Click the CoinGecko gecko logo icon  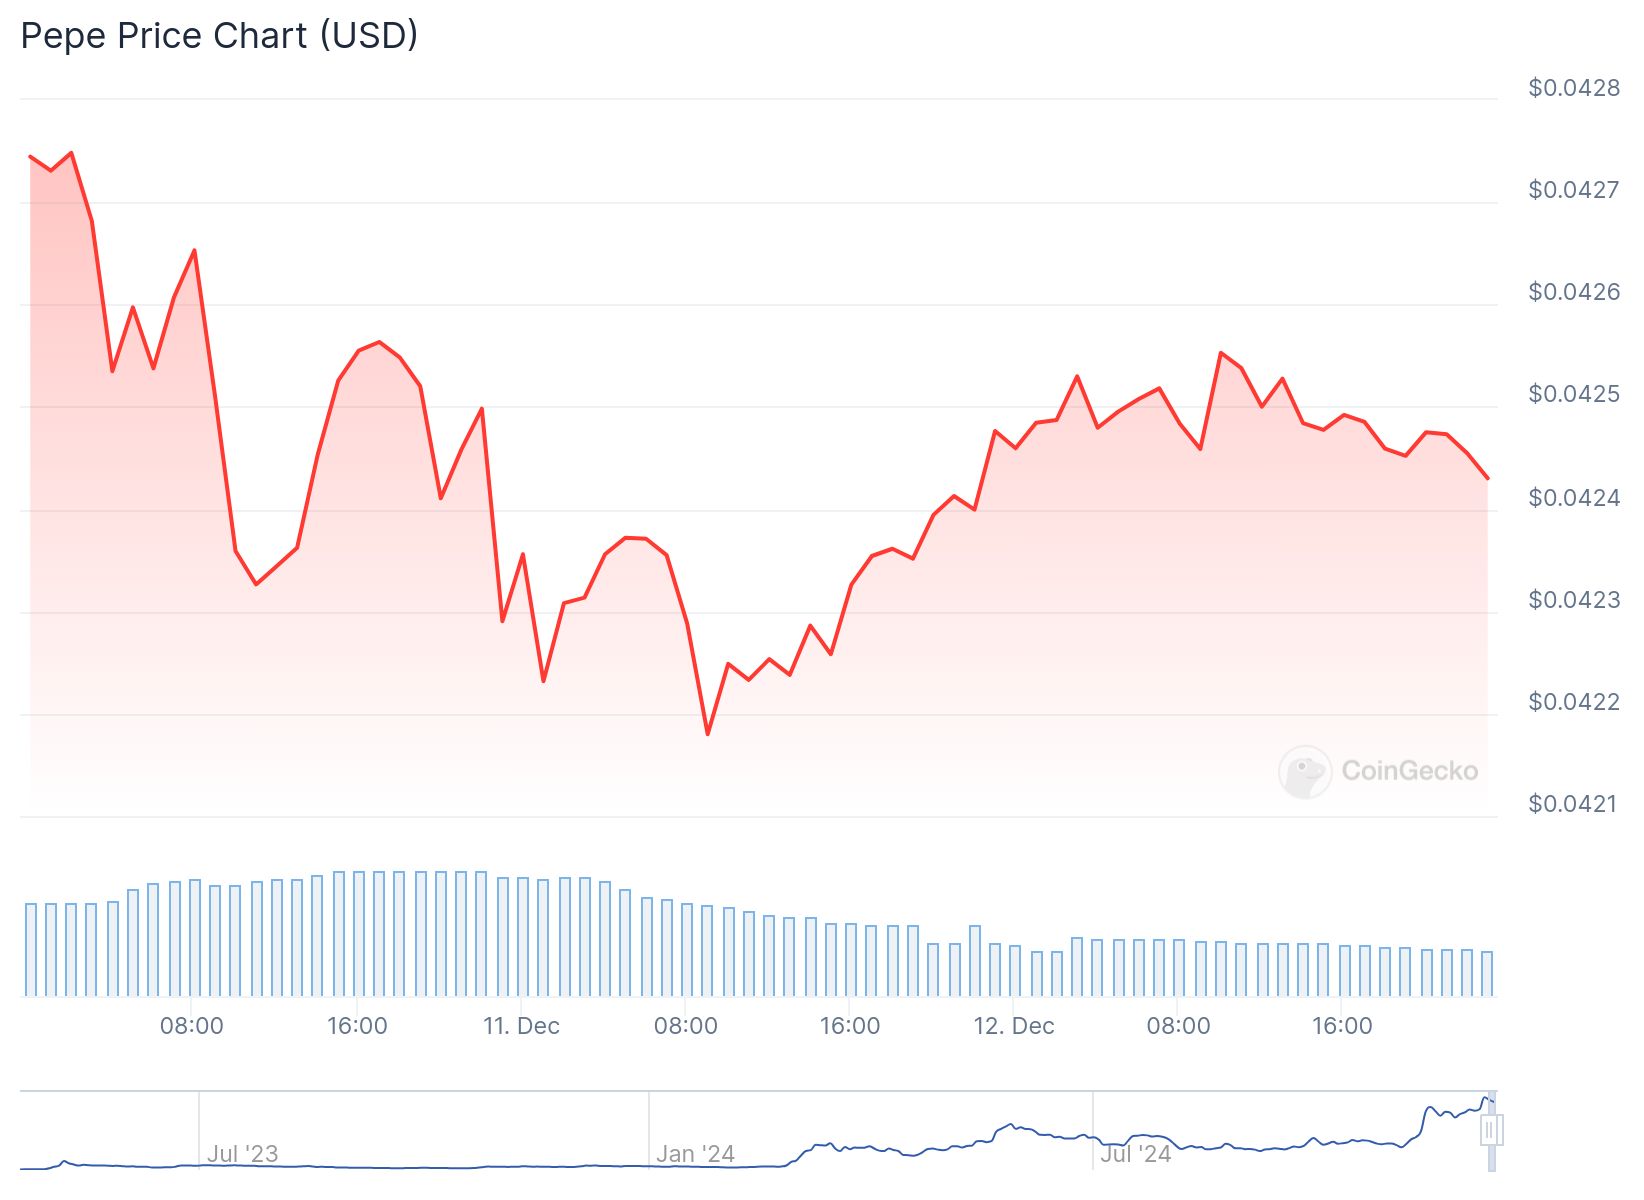[1305, 772]
